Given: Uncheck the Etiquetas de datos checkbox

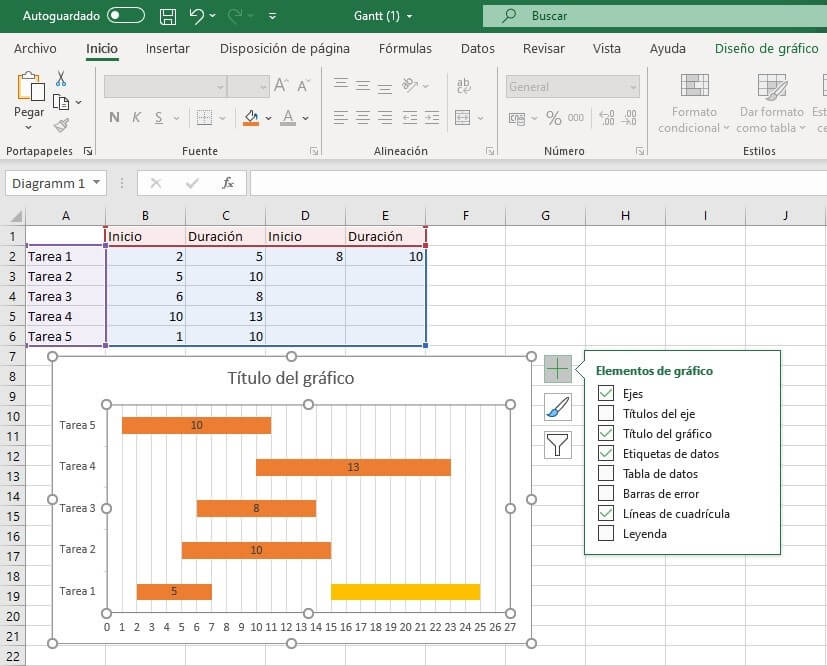Looking at the screenshot, I should pos(606,453).
